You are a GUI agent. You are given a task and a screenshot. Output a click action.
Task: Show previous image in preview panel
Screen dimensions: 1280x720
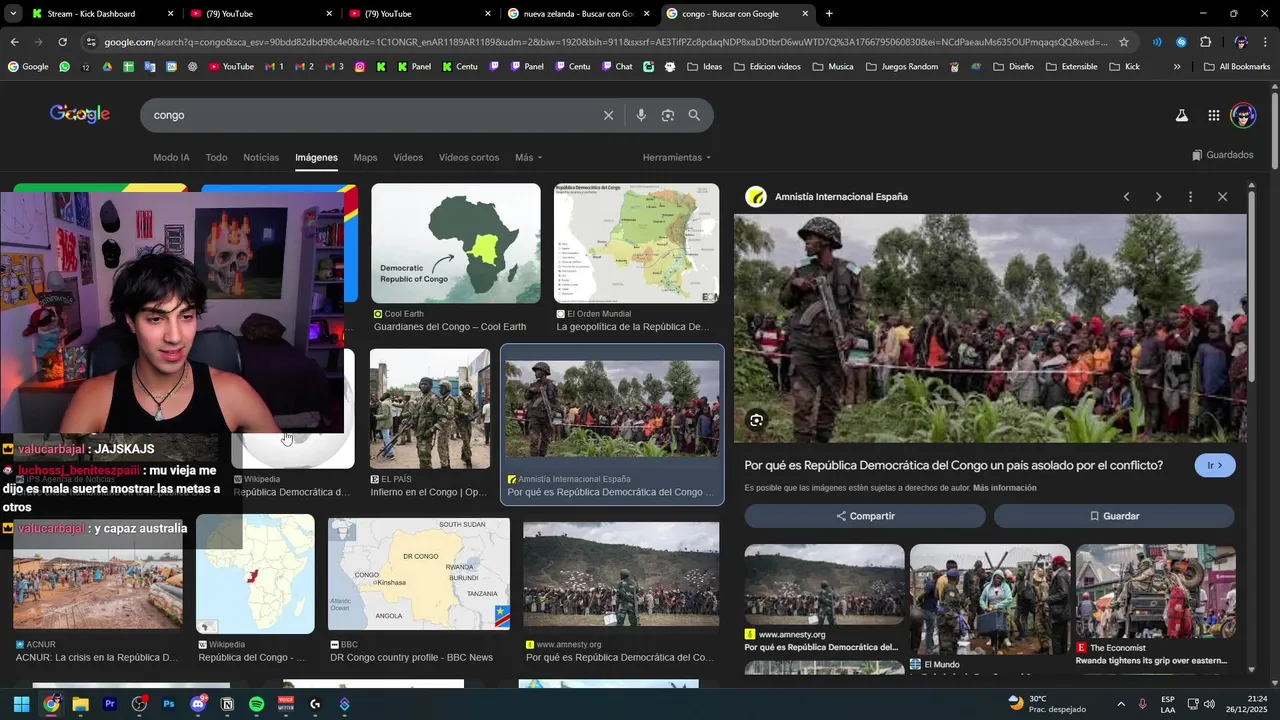pyautogui.click(x=1126, y=197)
